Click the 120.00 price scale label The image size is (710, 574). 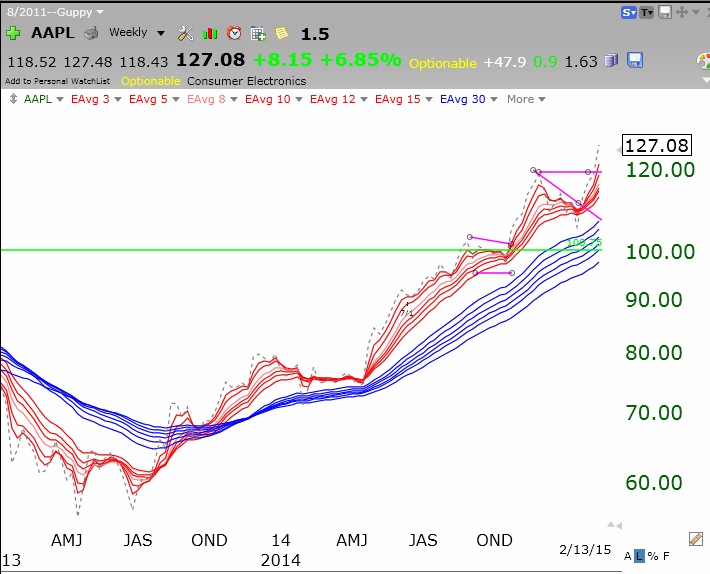[660, 170]
